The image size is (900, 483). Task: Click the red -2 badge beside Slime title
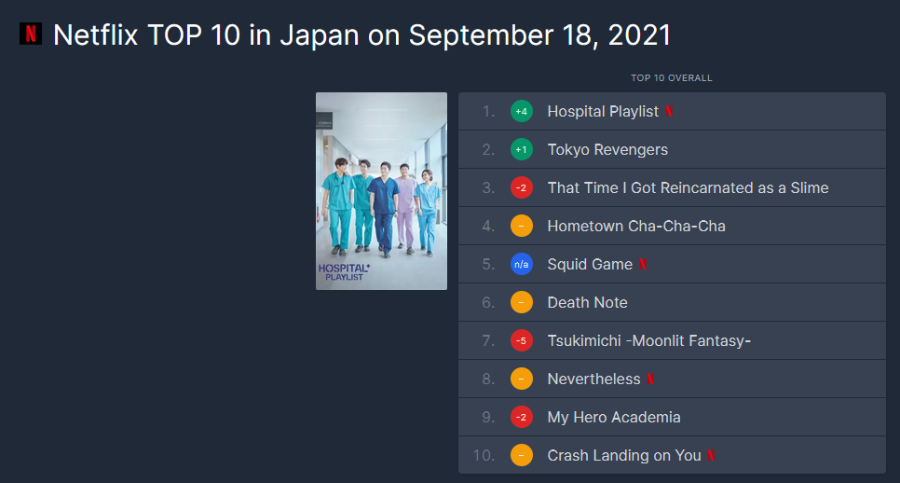pyautogui.click(x=521, y=188)
